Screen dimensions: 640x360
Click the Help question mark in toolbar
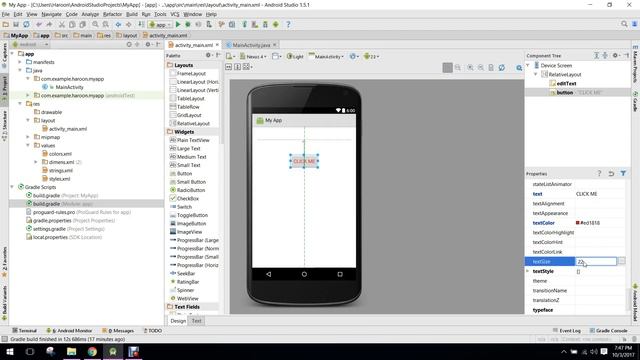coord(288,24)
